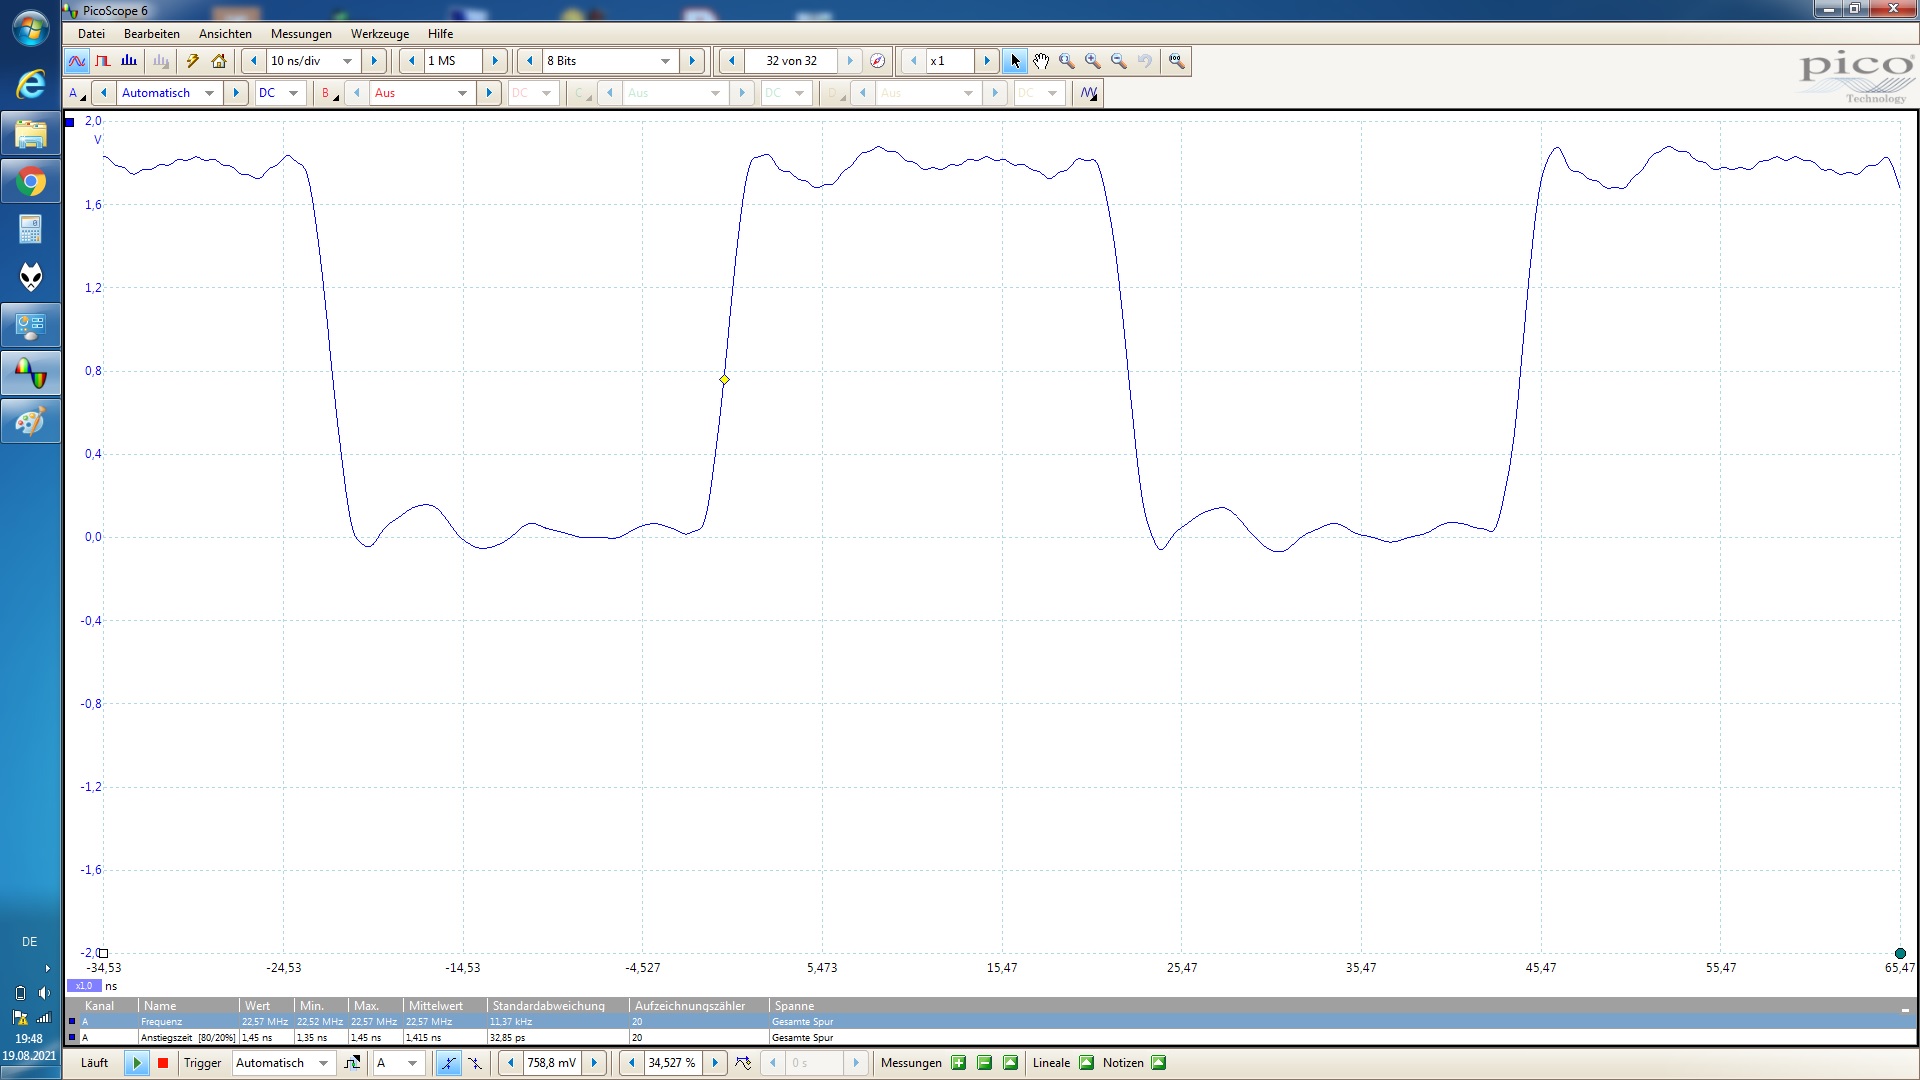The image size is (1920, 1080).
Task: Open Channel A options button
Action: point(77,93)
